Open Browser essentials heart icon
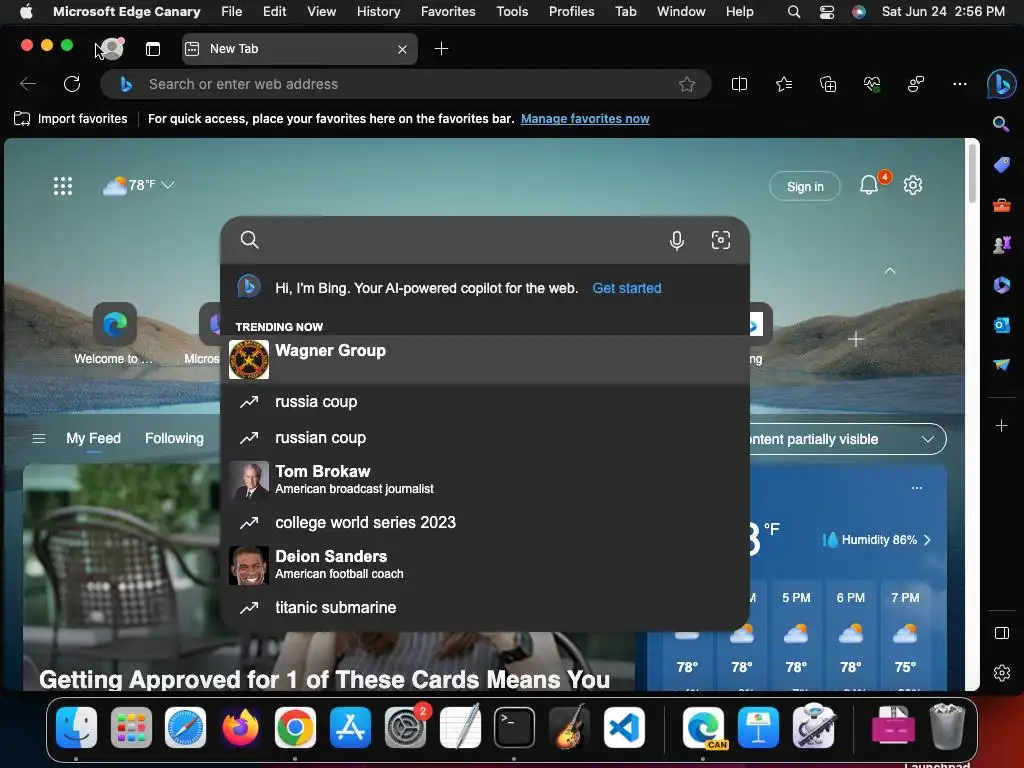 pyautogui.click(x=871, y=84)
